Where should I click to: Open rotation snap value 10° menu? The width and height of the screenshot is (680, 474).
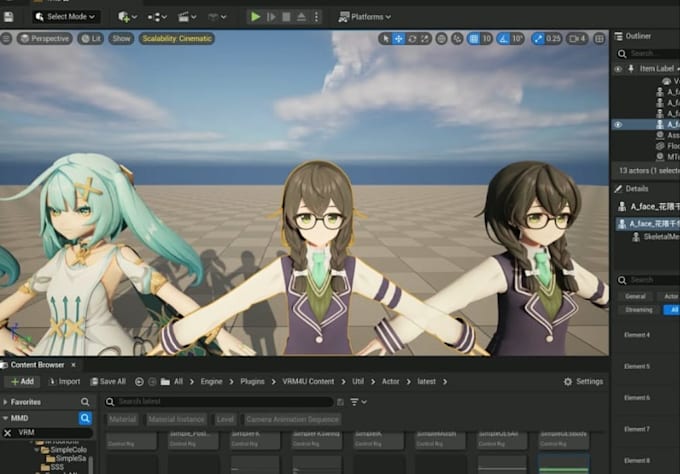tap(517, 39)
